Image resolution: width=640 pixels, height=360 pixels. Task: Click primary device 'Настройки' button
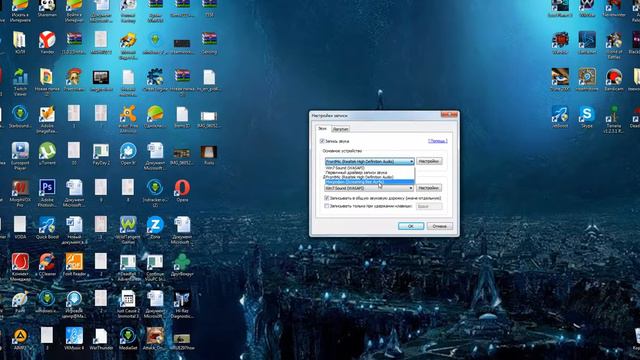(x=429, y=162)
